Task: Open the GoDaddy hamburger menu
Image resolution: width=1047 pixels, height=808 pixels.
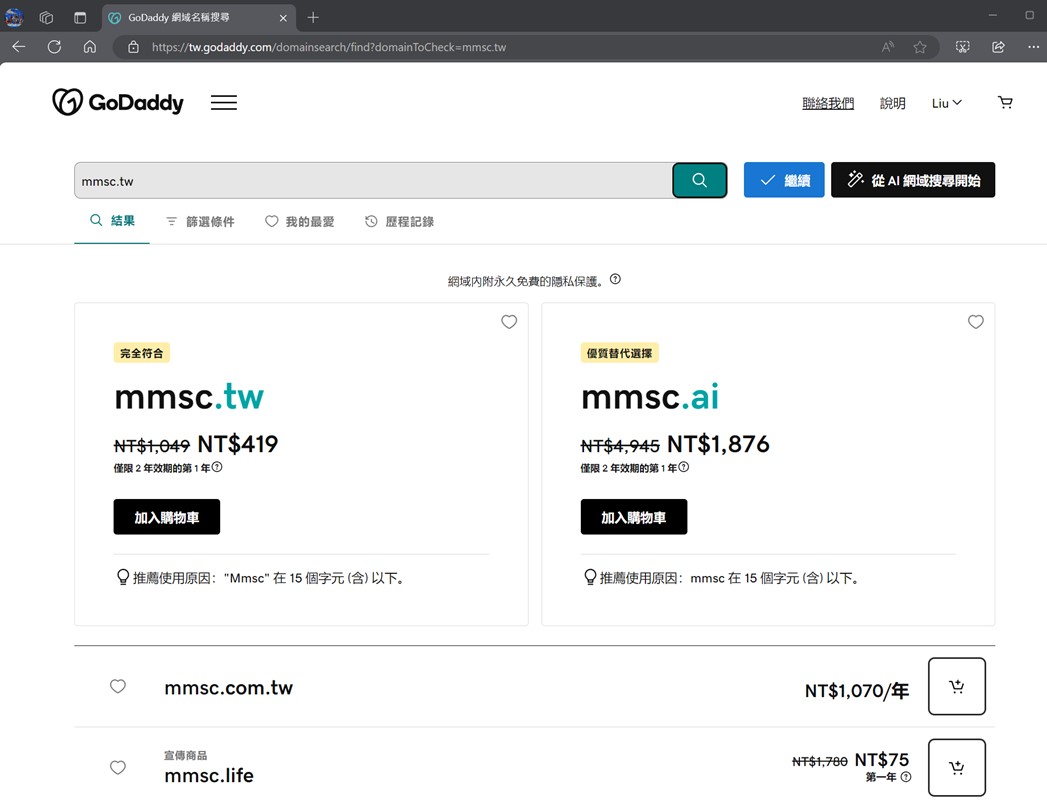Action: coord(224,103)
